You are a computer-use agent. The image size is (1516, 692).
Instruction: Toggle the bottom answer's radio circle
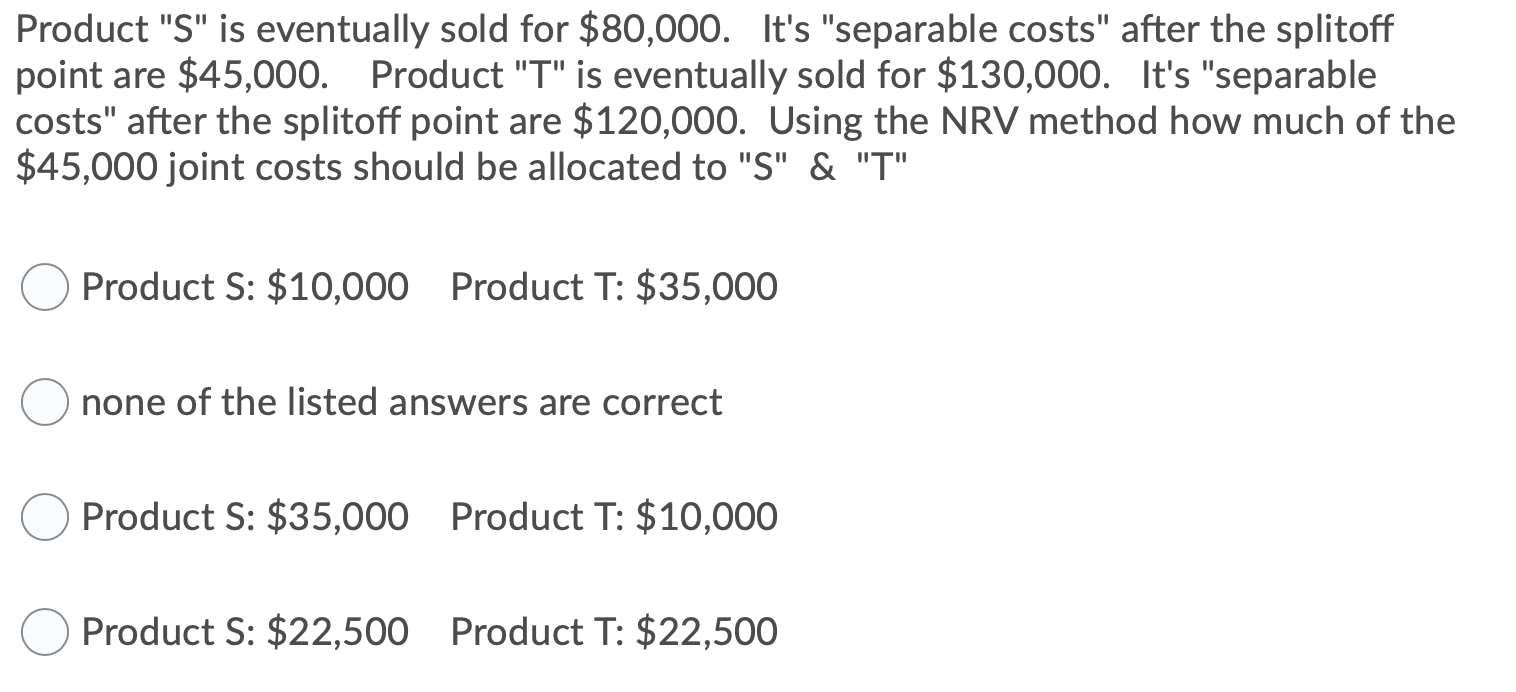tap(44, 633)
